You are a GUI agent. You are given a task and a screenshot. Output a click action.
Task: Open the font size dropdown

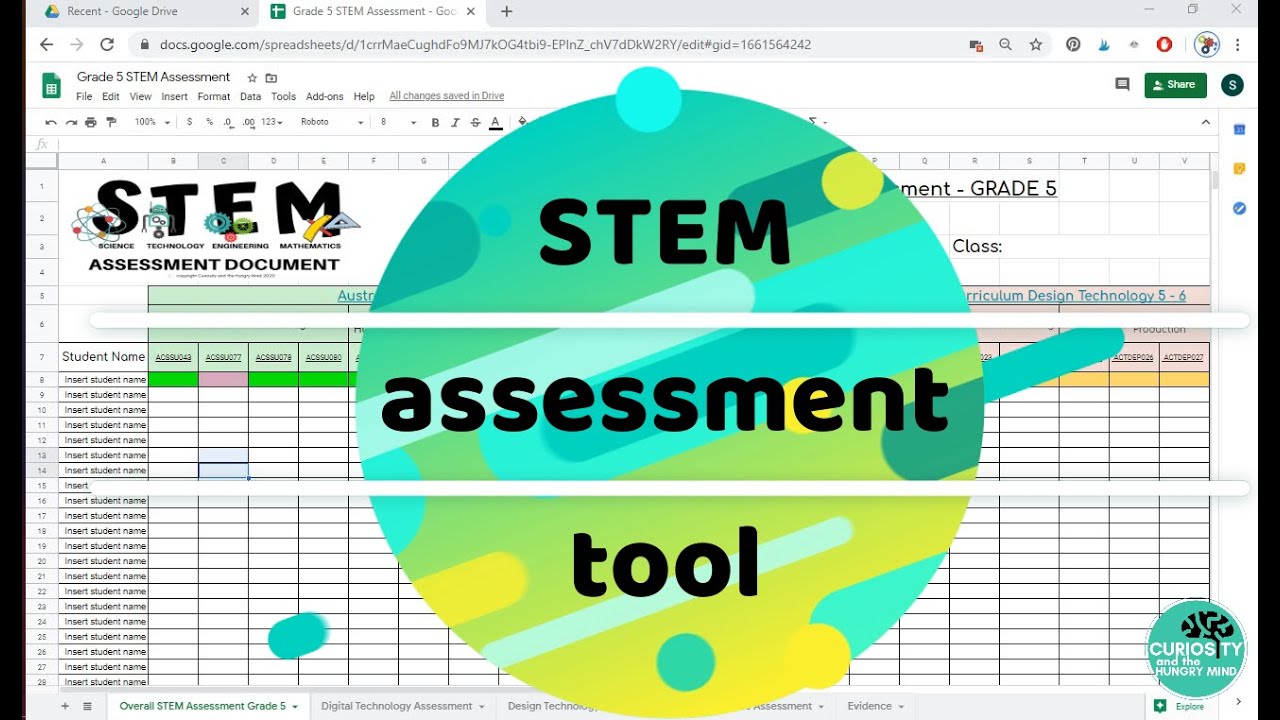pyautogui.click(x=398, y=122)
